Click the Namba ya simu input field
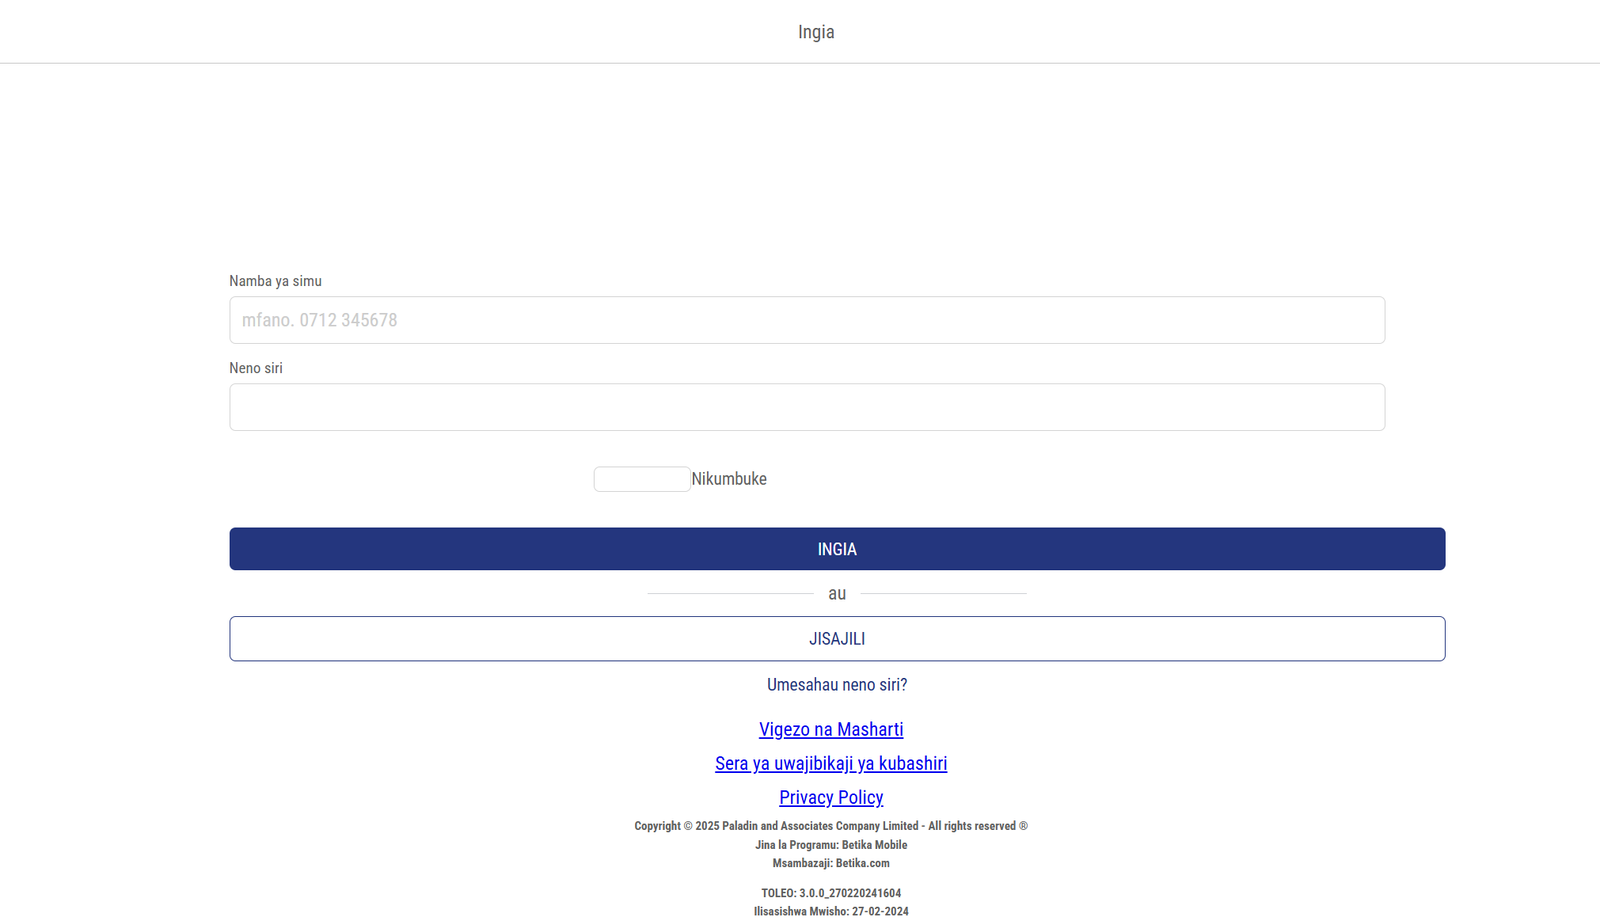The height and width of the screenshot is (922, 1600). coord(806,320)
